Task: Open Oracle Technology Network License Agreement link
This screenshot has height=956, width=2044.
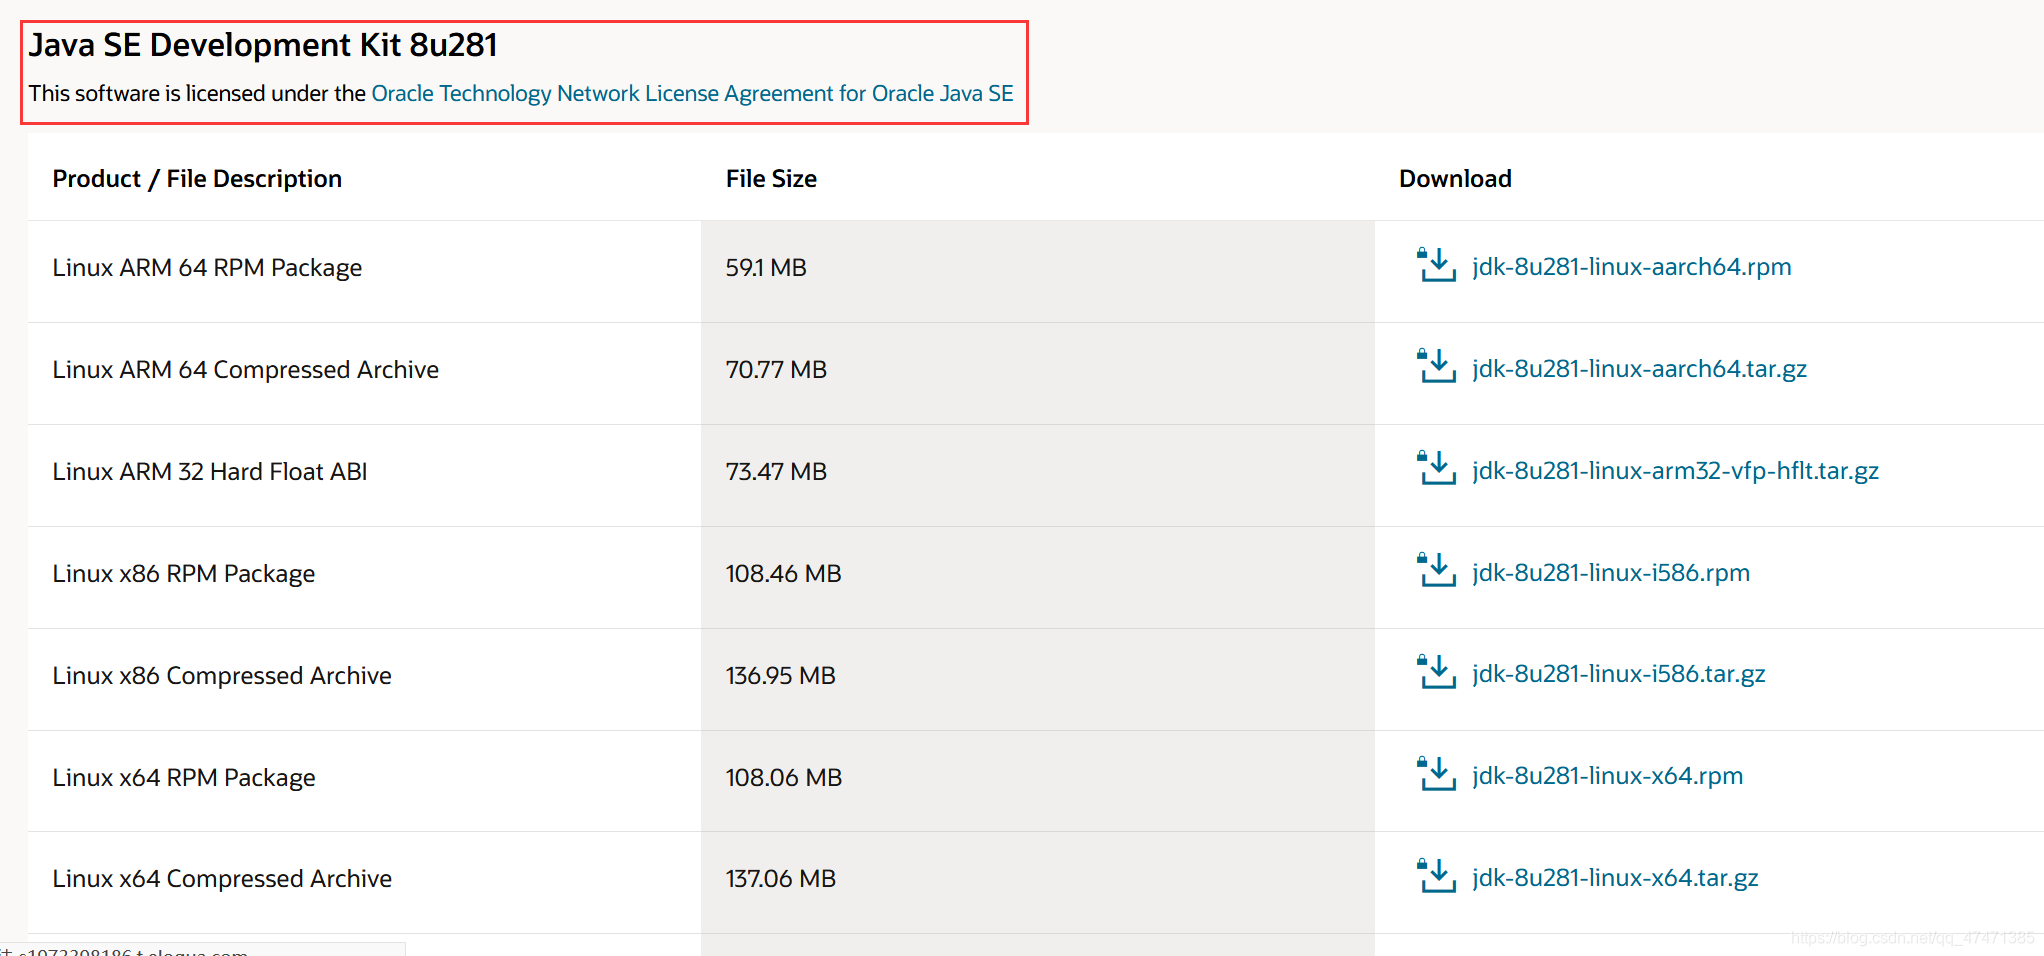Action: coord(692,94)
